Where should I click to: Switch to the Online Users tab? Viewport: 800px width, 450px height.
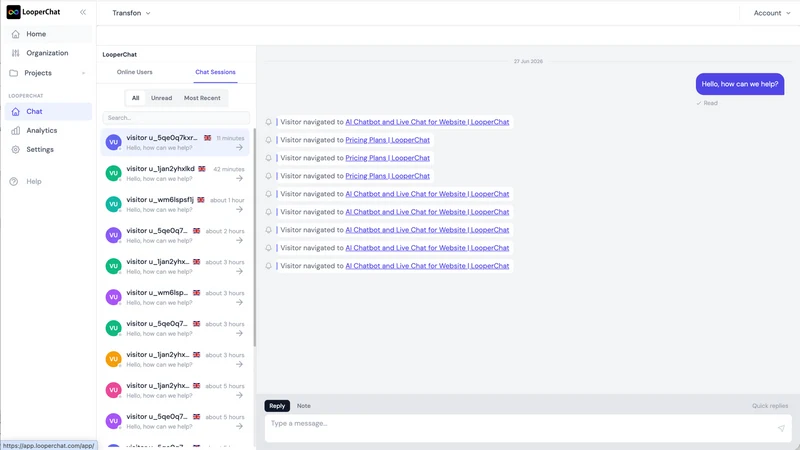coord(134,72)
